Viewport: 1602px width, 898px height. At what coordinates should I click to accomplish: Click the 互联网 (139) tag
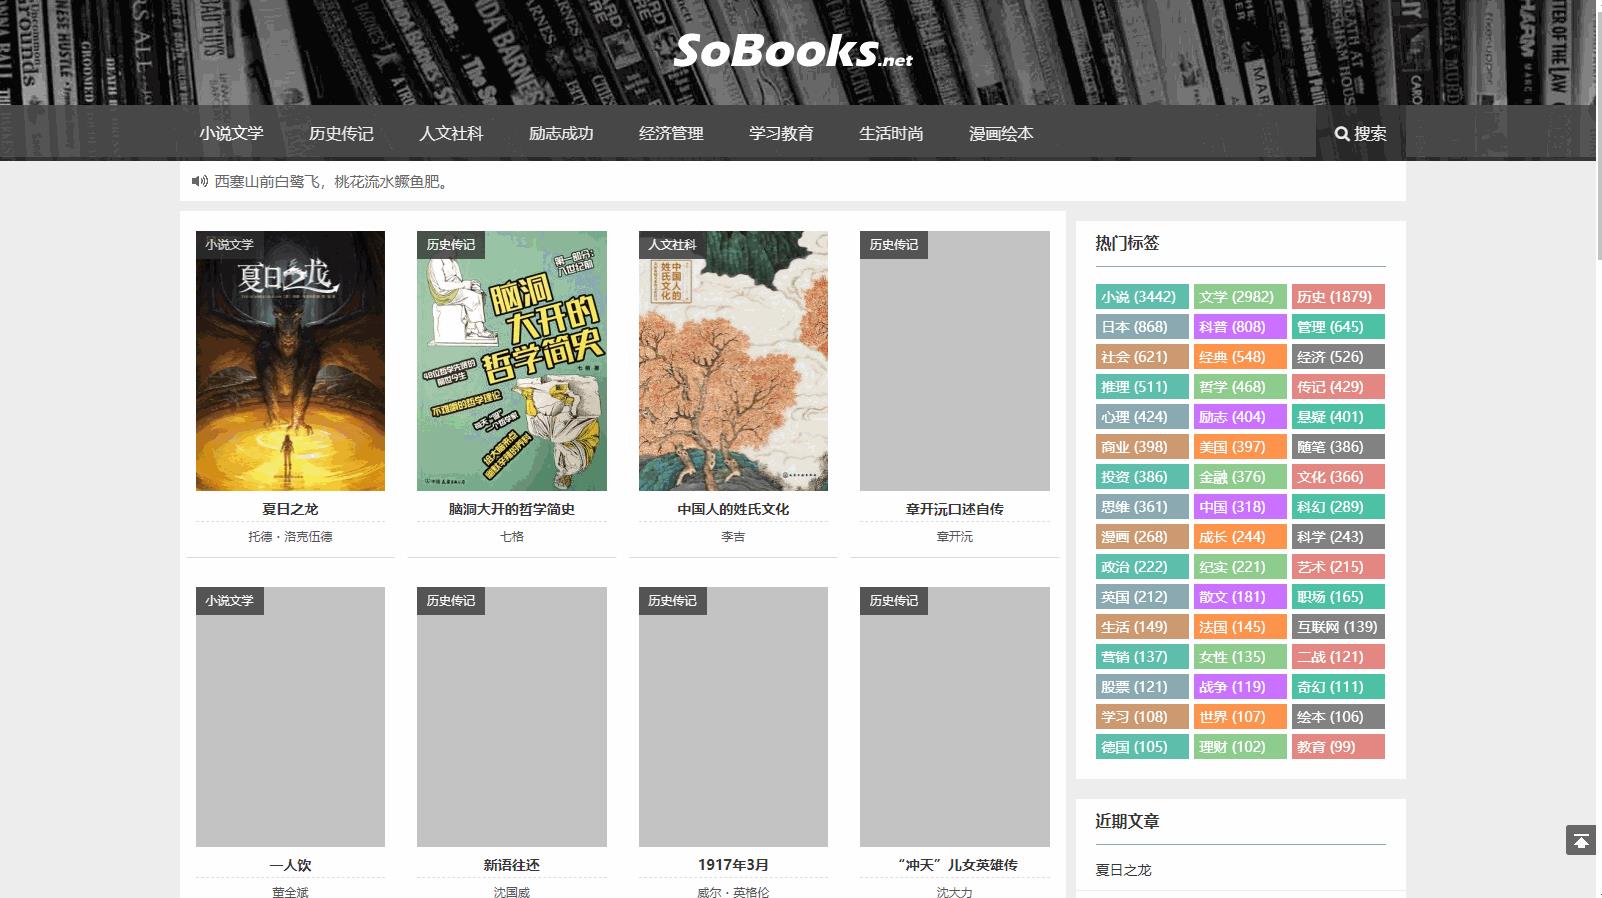tap(1337, 627)
